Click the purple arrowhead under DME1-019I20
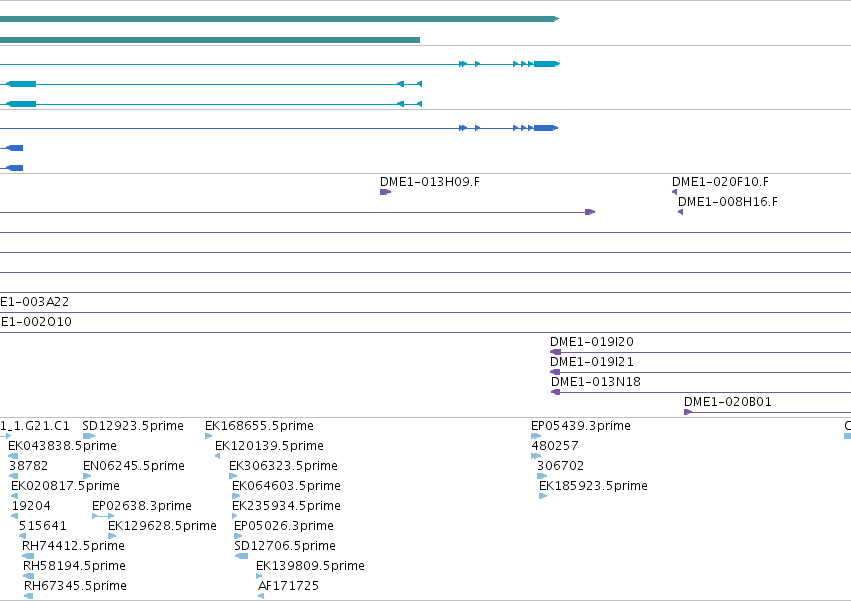The width and height of the screenshot is (851, 601). pos(555,352)
